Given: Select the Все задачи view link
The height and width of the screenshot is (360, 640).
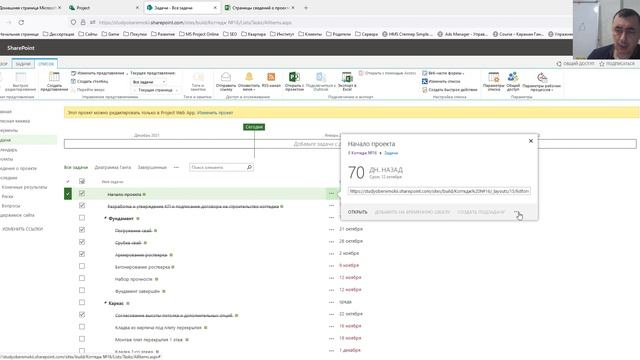Looking at the screenshot, I should [76, 167].
